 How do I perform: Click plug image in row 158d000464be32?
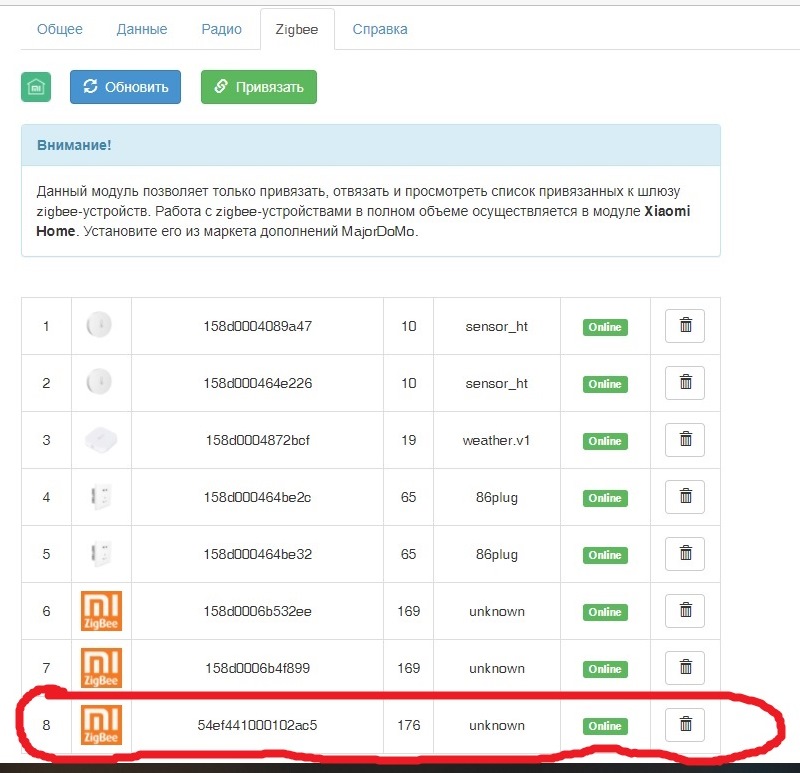pos(102,554)
